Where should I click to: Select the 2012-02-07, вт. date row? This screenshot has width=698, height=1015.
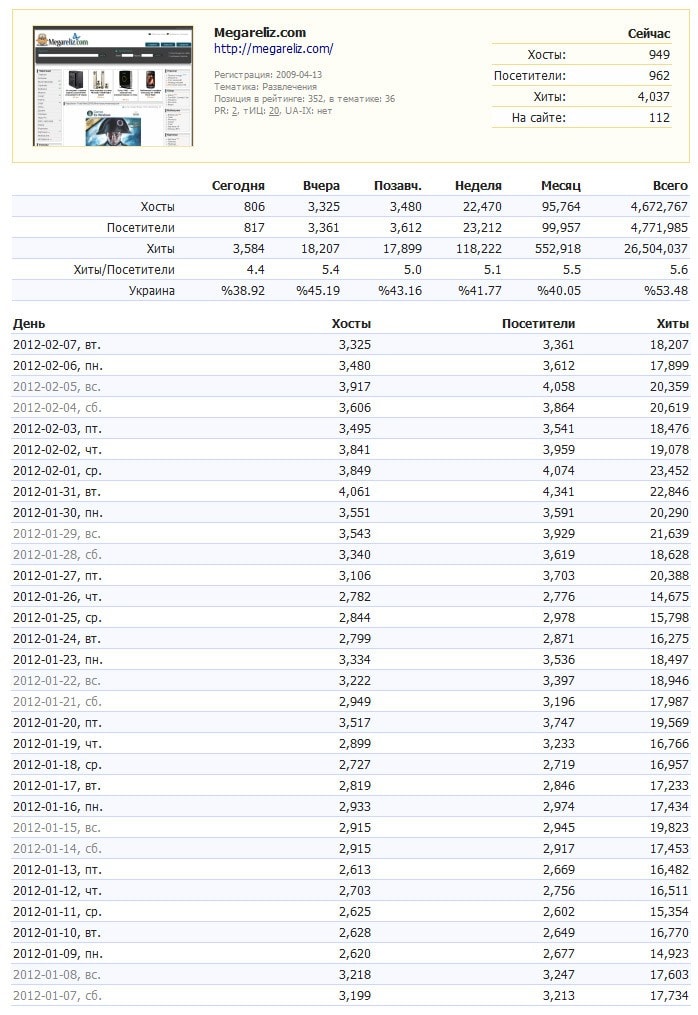57,344
